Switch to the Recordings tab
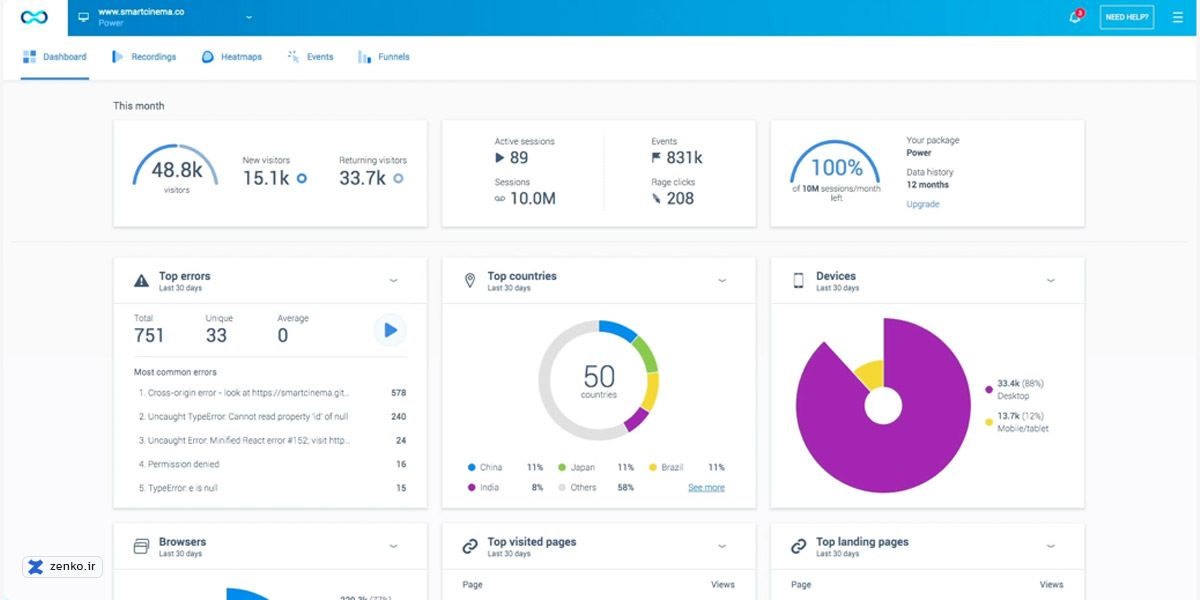Image resolution: width=1200 pixels, height=600 pixels. (x=144, y=57)
